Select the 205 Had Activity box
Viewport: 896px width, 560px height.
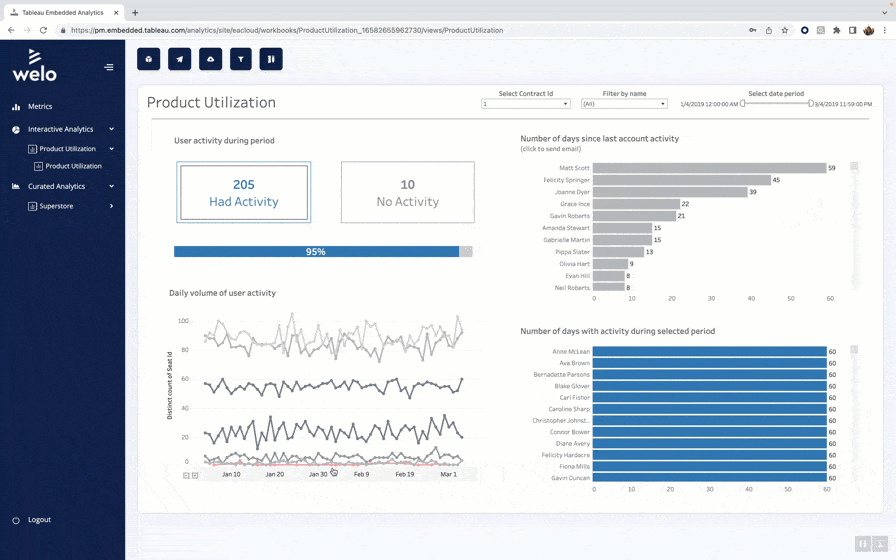(243, 193)
